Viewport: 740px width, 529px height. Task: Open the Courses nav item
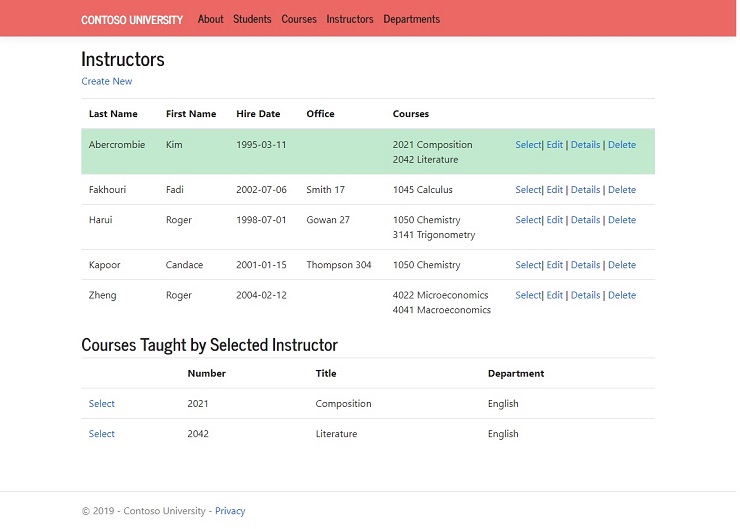(299, 19)
